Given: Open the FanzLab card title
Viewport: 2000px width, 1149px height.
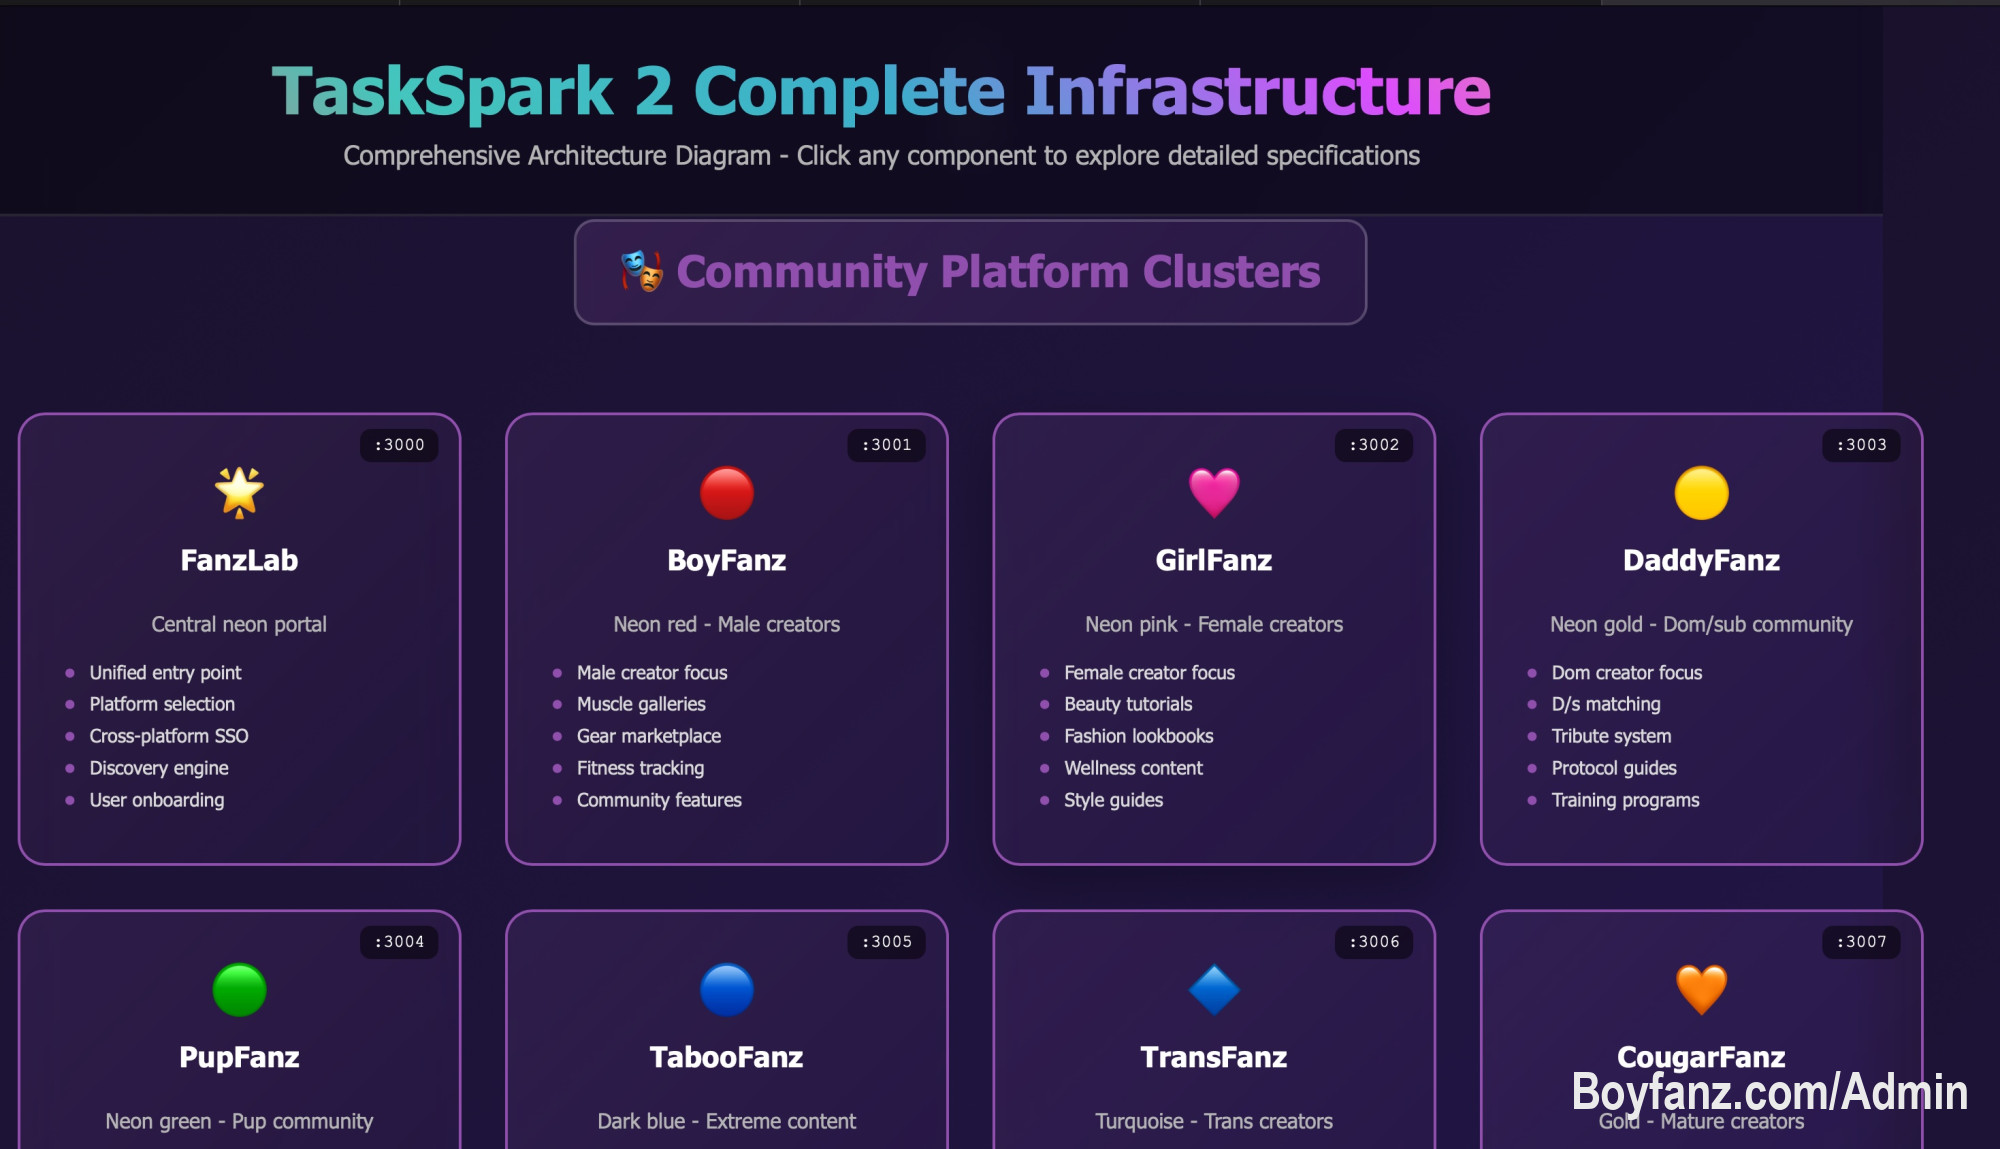Looking at the screenshot, I should [239, 560].
